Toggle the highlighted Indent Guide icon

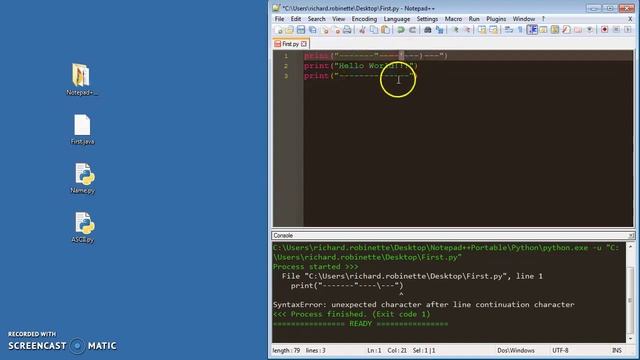[532, 30]
